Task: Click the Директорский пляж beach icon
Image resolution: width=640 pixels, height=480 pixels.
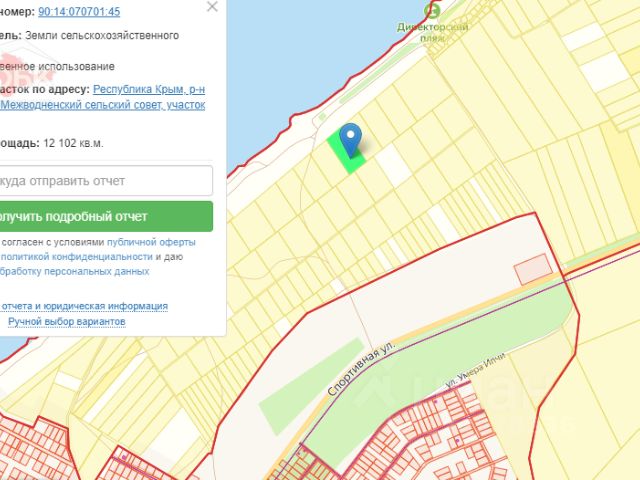Action: [x=432, y=11]
